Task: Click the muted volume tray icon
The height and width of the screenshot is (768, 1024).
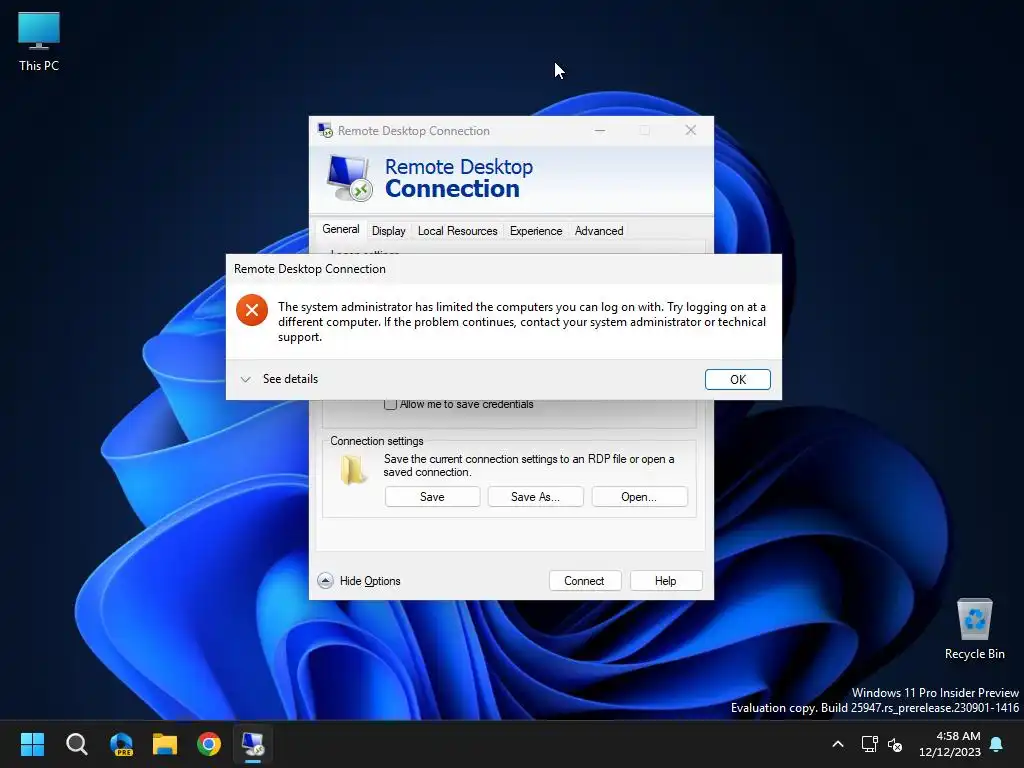Action: click(895, 744)
